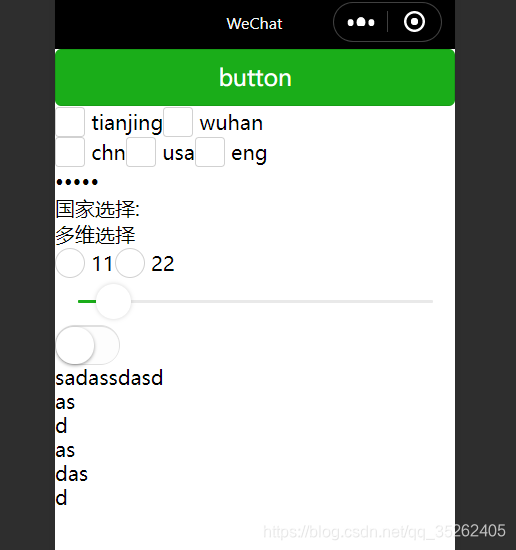Turn on the toggle switch

(x=88, y=345)
